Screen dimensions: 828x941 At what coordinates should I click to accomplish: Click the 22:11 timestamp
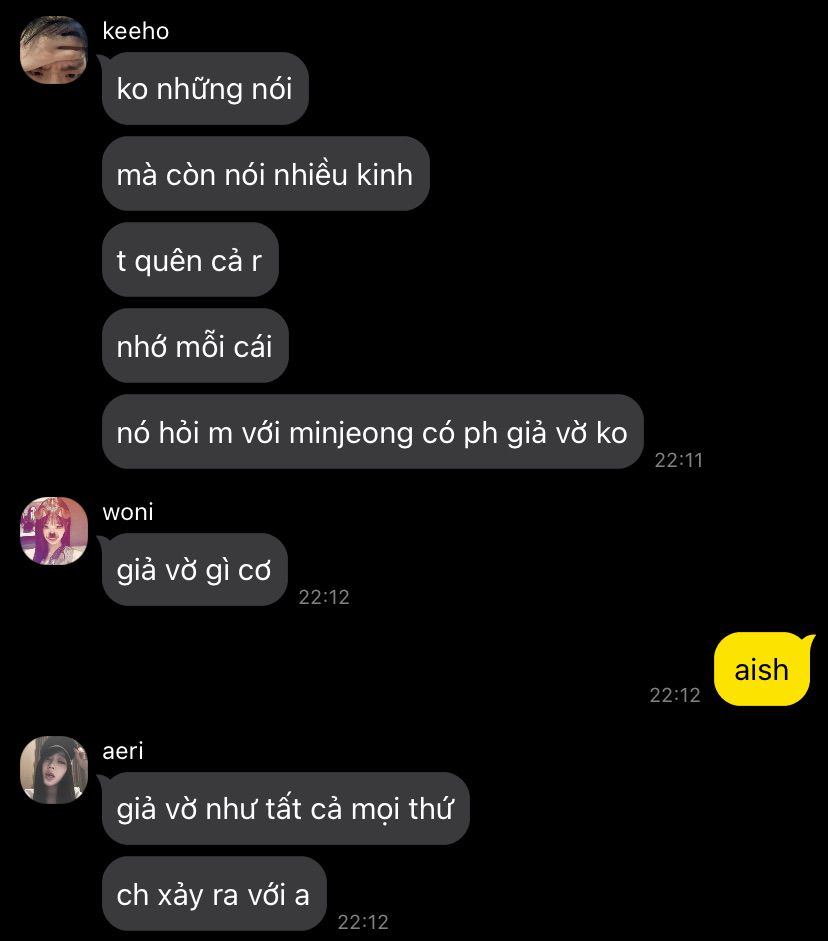click(x=679, y=460)
